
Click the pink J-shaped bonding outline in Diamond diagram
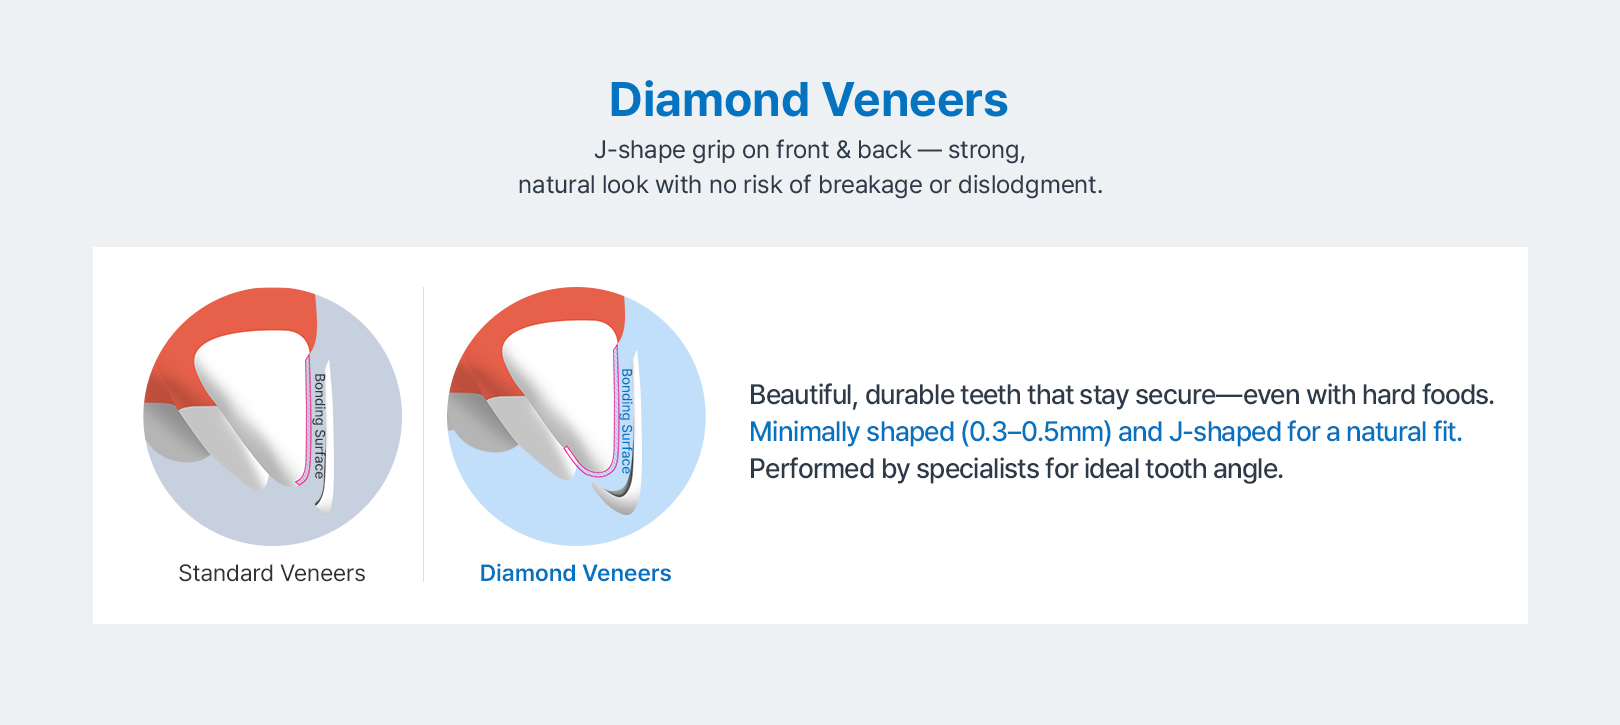pyautogui.click(x=588, y=468)
